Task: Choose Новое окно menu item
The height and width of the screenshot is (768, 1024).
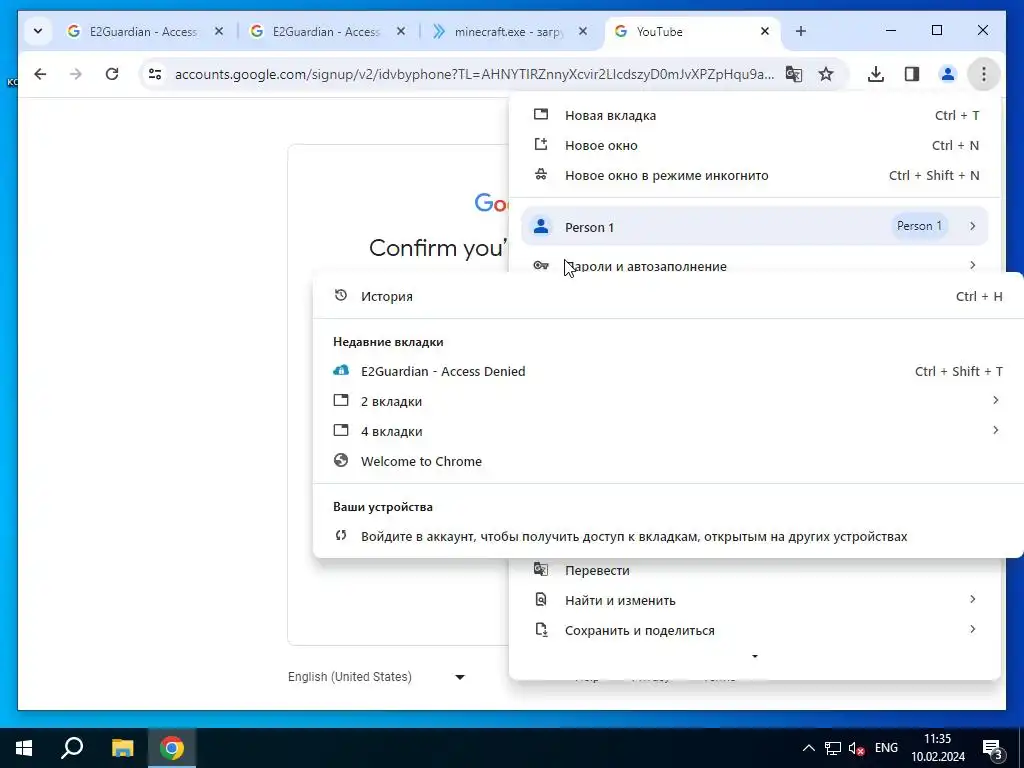Action: tap(754, 145)
